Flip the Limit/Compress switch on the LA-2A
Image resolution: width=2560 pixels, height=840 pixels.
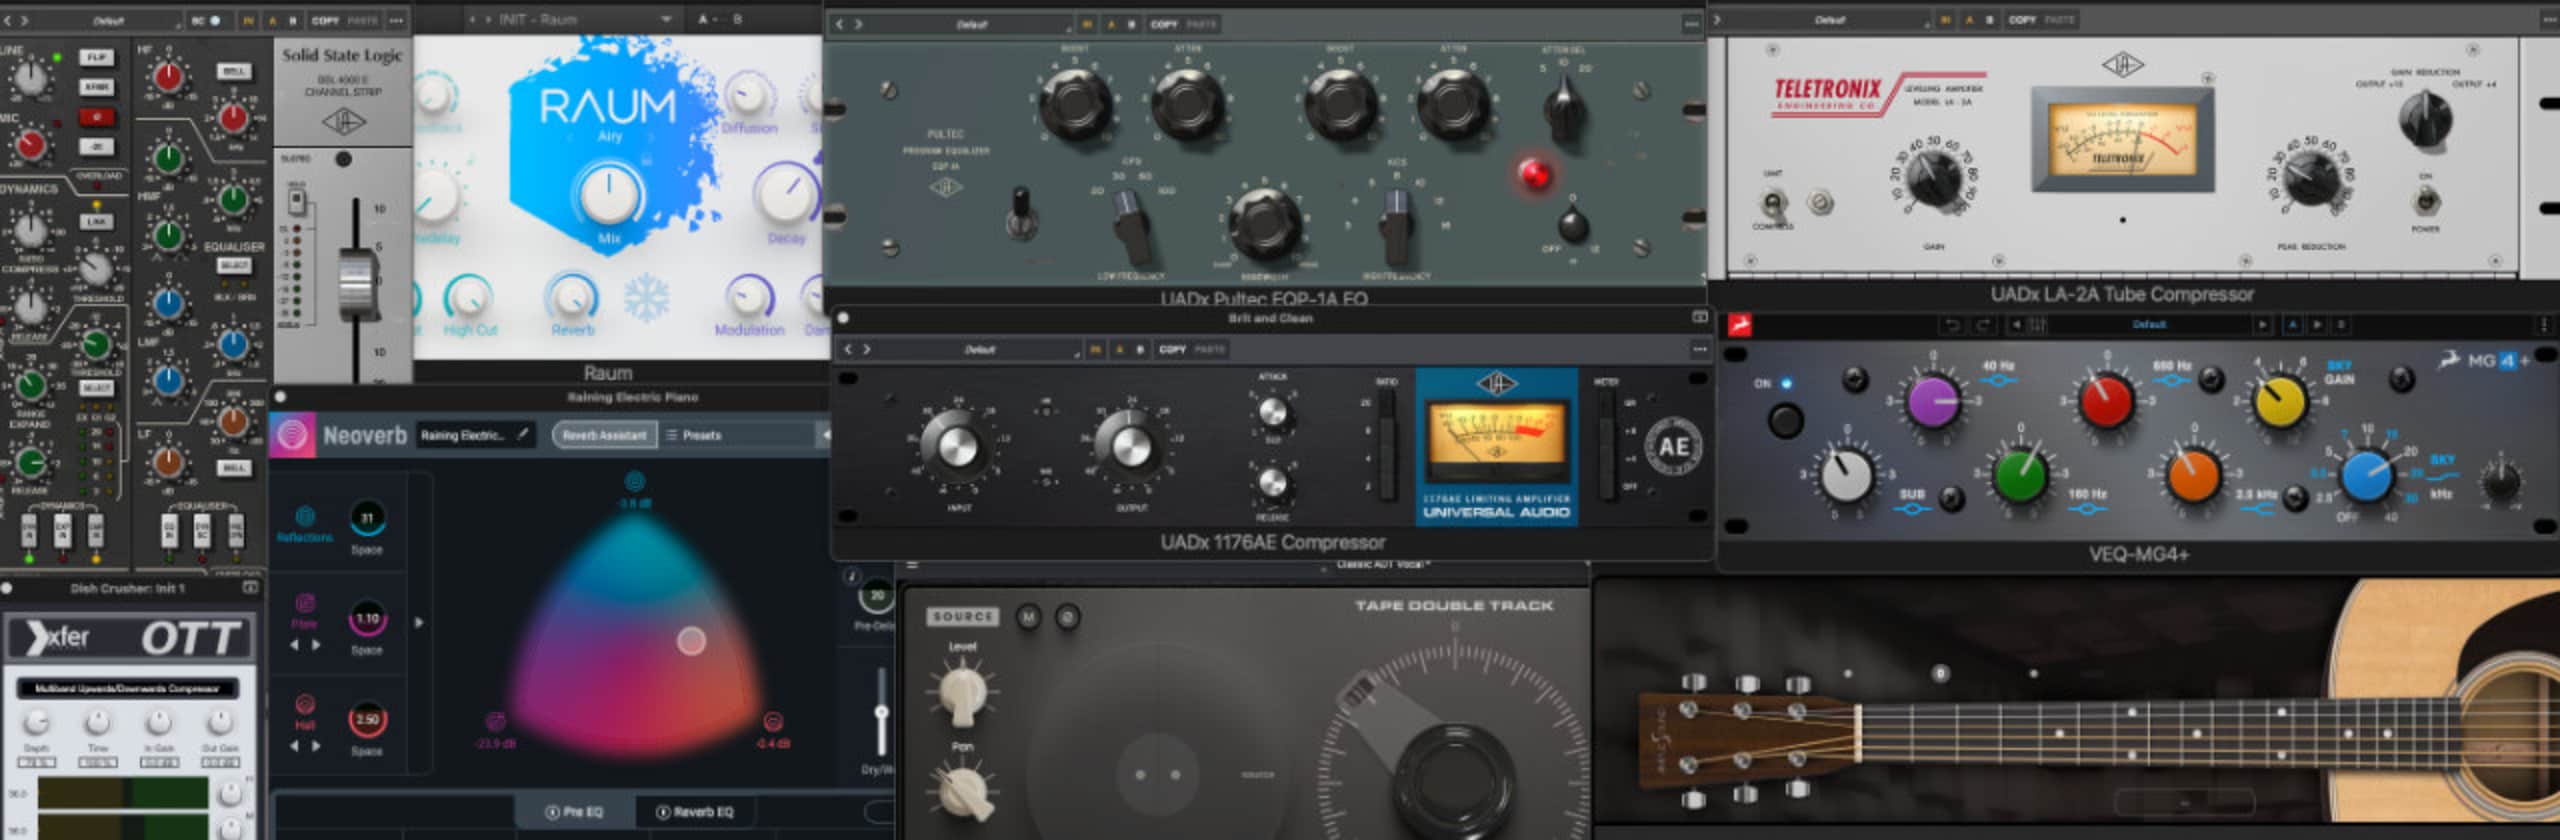[x=1773, y=204]
